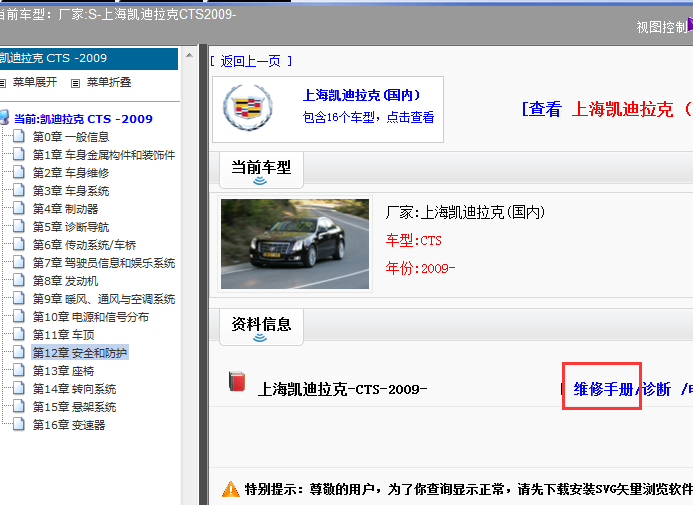Open the 当前车型 tab
This screenshot has width=693, height=505.
pos(261,170)
